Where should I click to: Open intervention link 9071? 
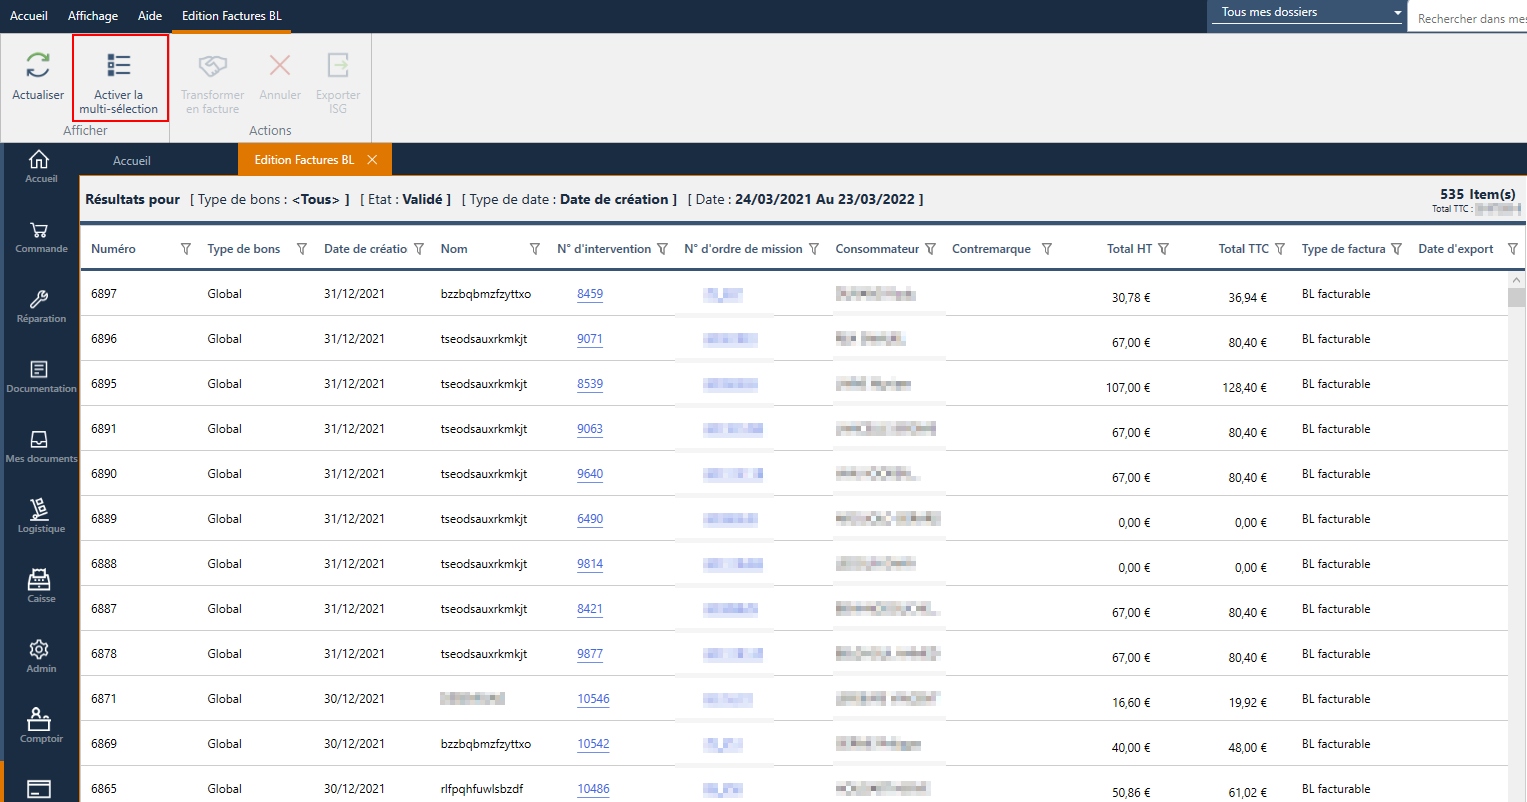click(590, 339)
